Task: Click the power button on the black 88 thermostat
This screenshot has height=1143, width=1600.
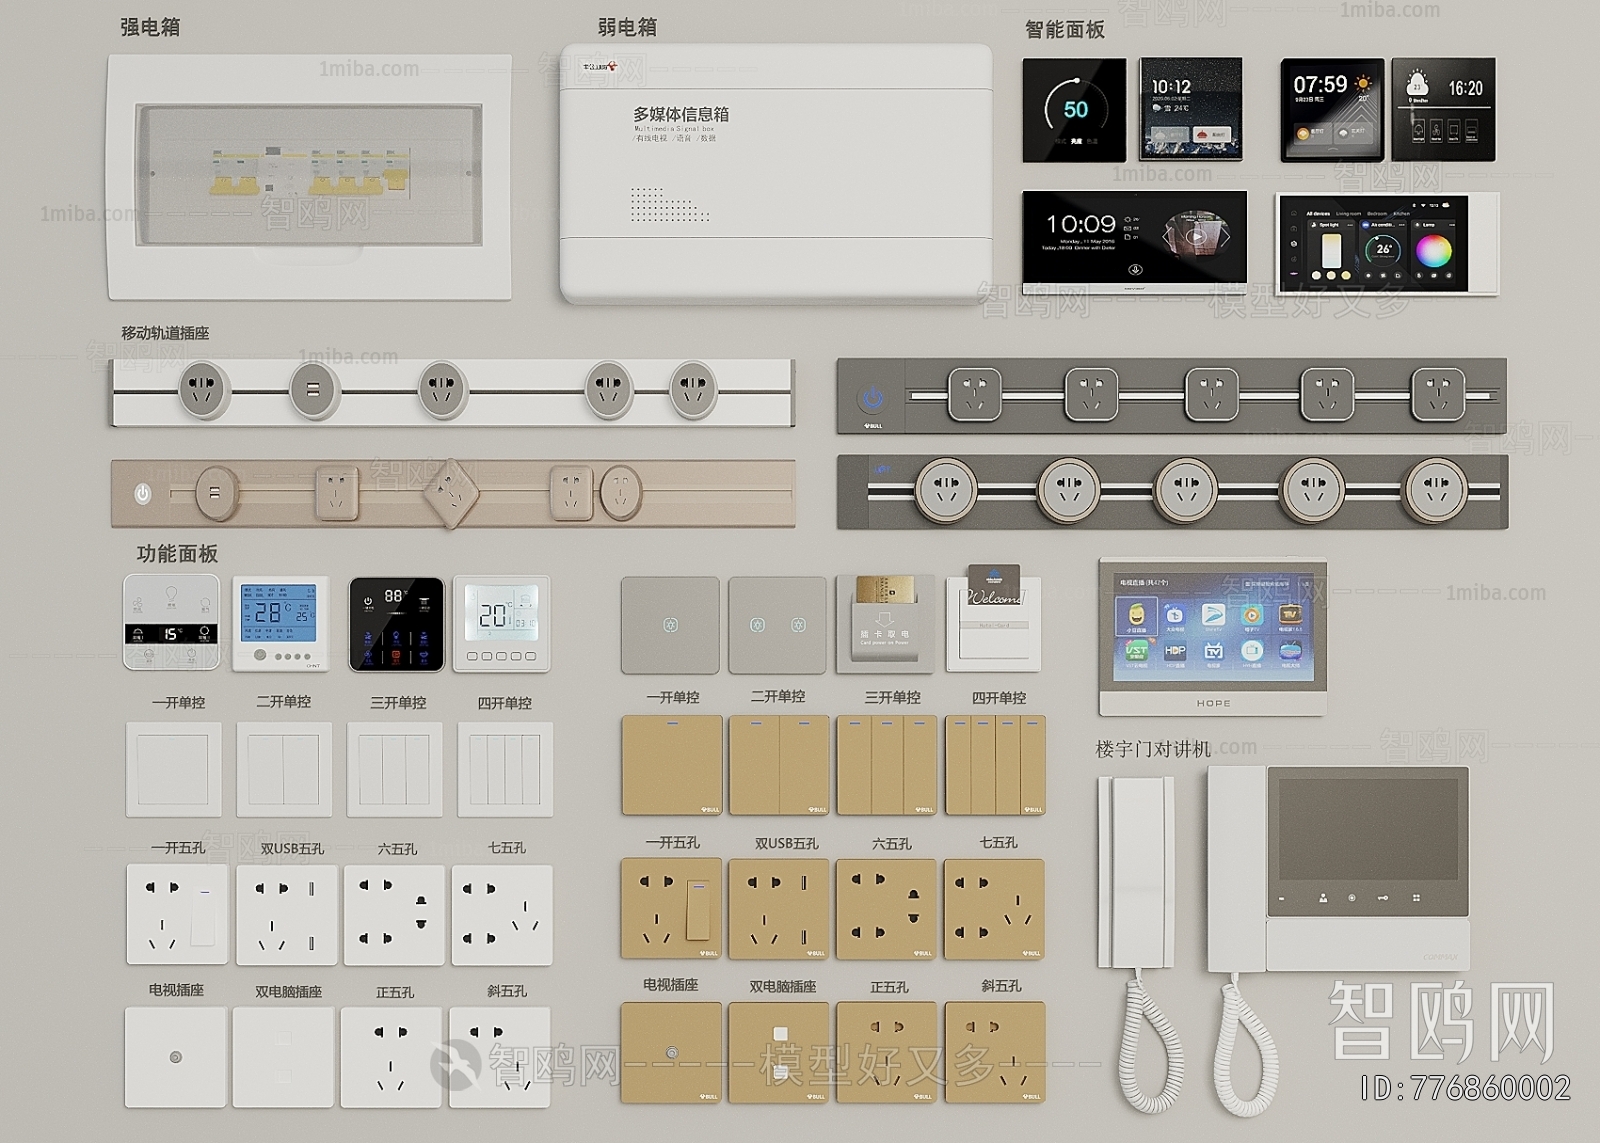Action: [368, 600]
